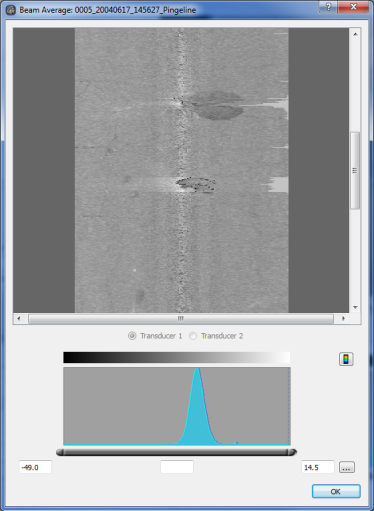Click the minimum value field showing -49.0
This screenshot has height=511, width=374.
[35, 467]
